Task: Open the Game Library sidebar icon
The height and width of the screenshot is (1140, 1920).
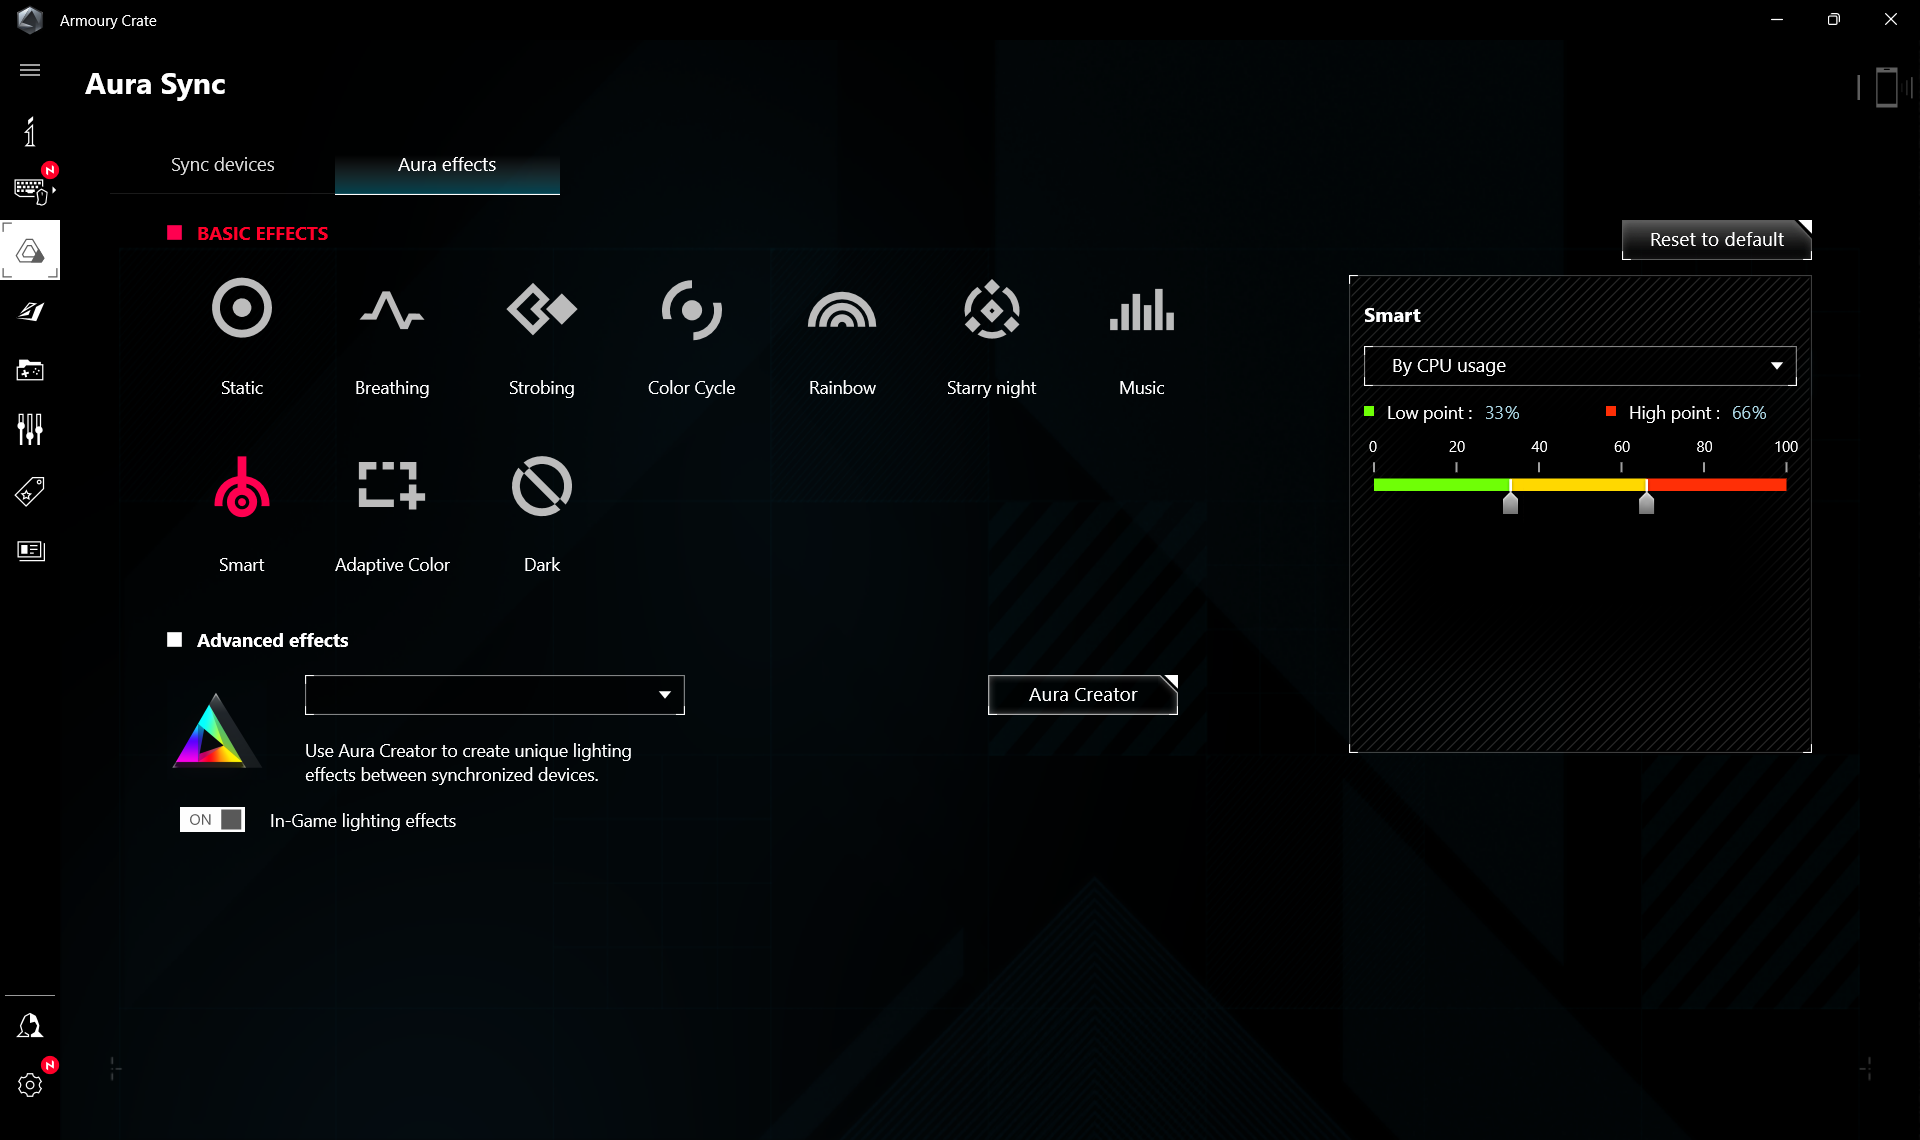Action: click(x=30, y=370)
